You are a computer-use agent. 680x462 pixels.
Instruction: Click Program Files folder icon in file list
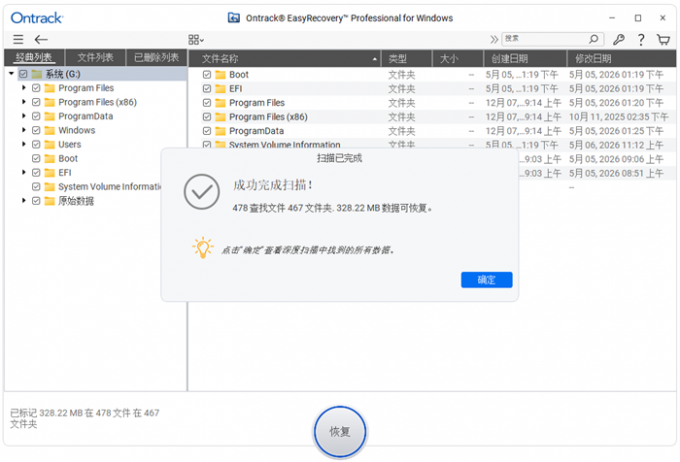[x=220, y=103]
